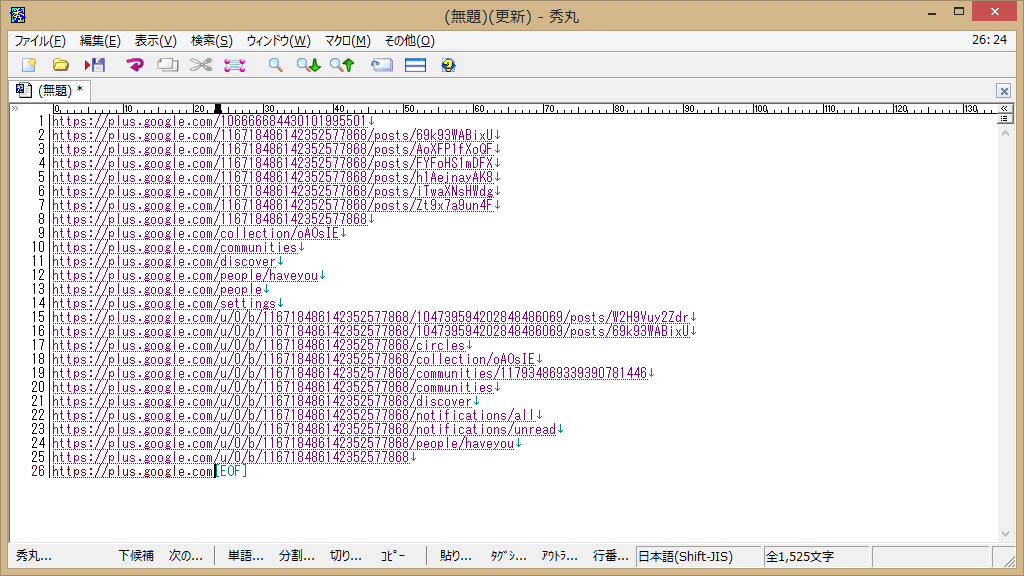The image size is (1024, 576).
Task: Click the Find previous green up-arrow icon
Action: point(342,65)
